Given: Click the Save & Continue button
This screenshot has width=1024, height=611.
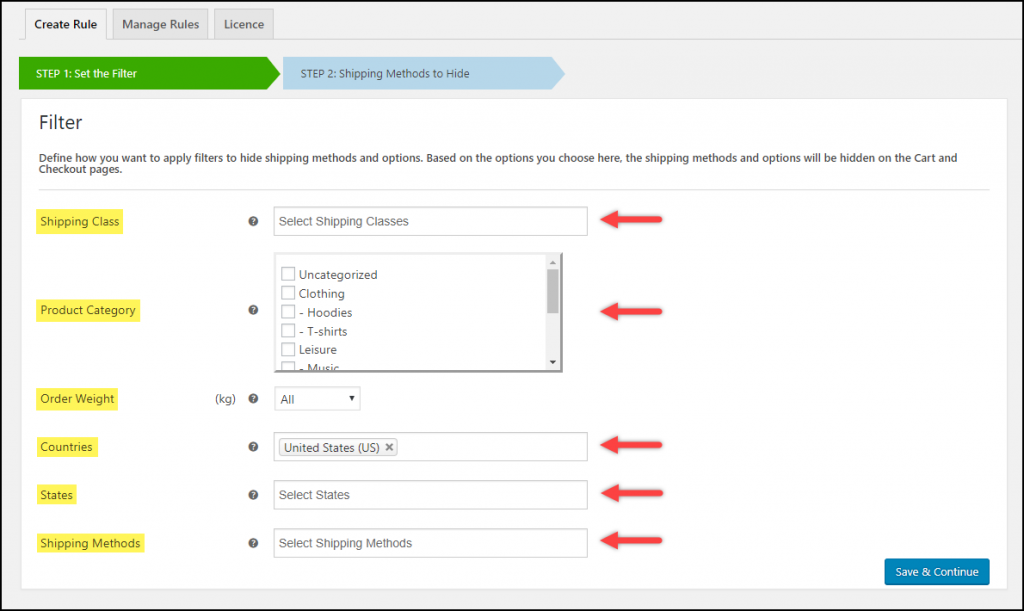Looking at the screenshot, I should [936, 572].
